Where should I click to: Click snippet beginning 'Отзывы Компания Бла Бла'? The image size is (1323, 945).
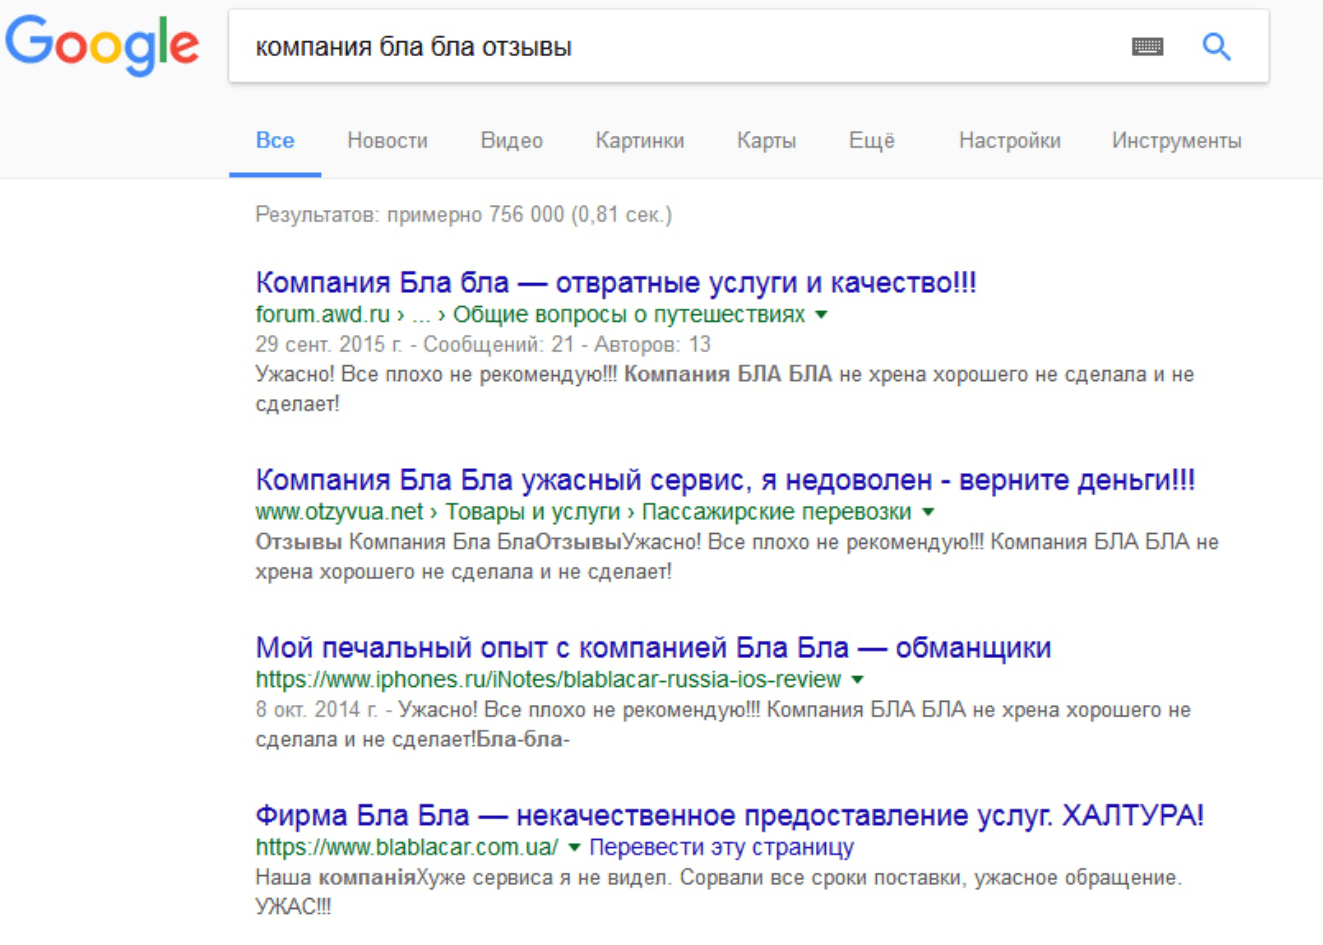pos(737,557)
